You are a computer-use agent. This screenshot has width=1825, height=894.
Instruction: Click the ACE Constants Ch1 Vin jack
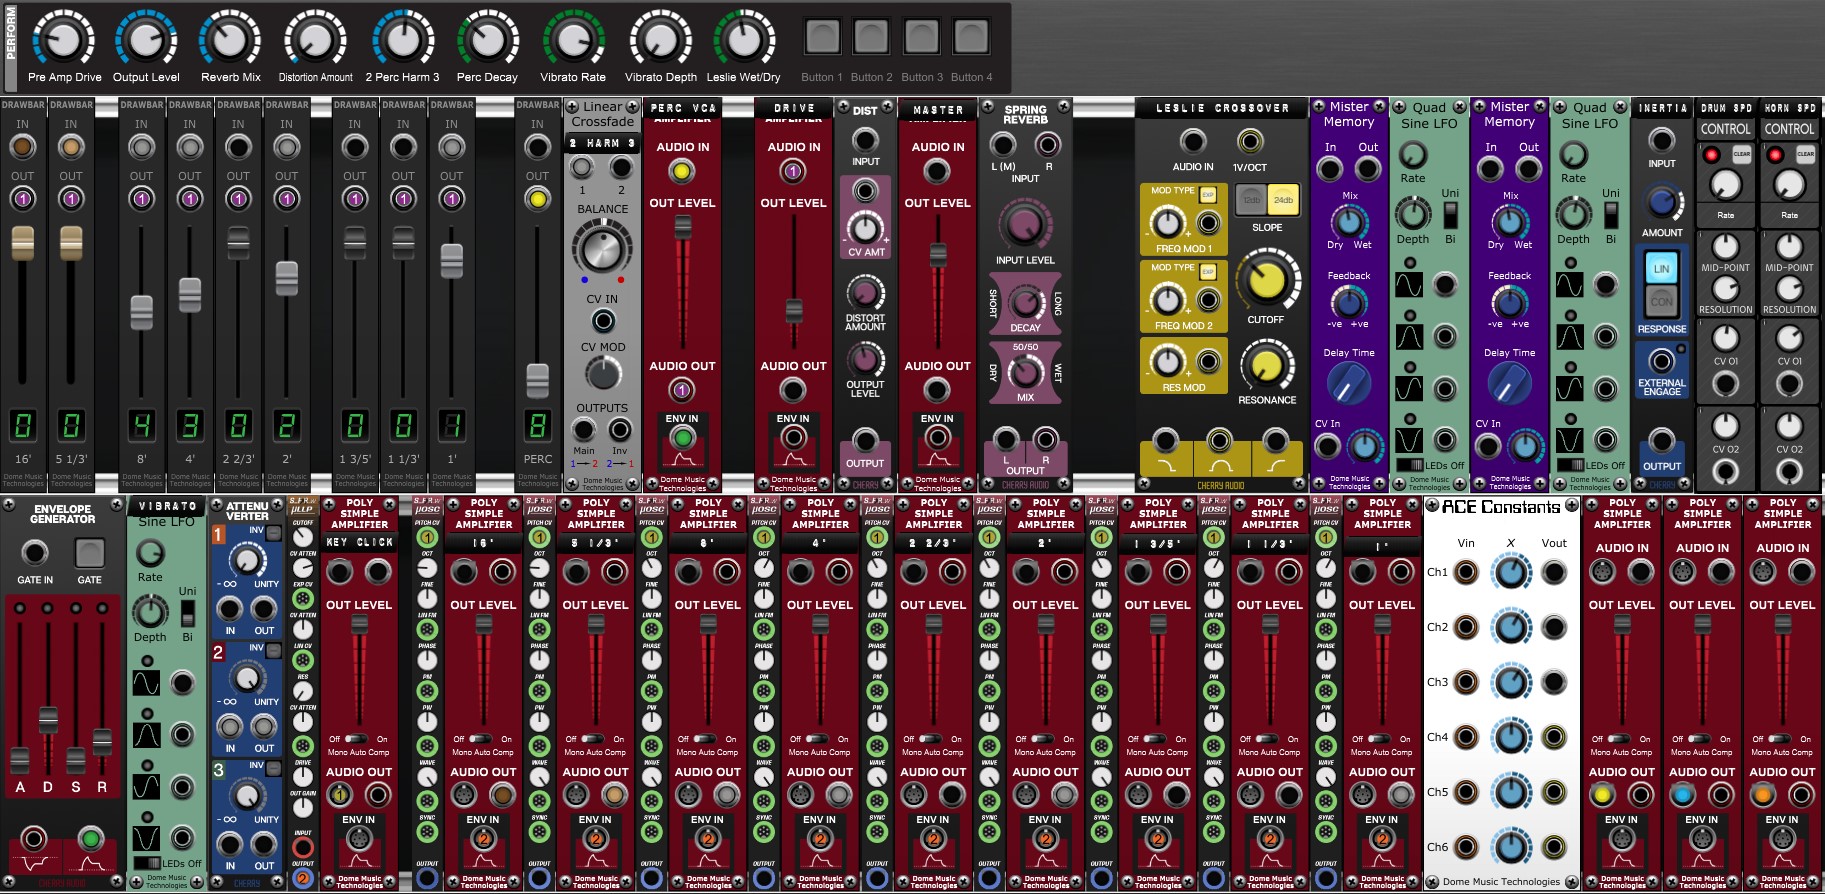coord(1466,572)
